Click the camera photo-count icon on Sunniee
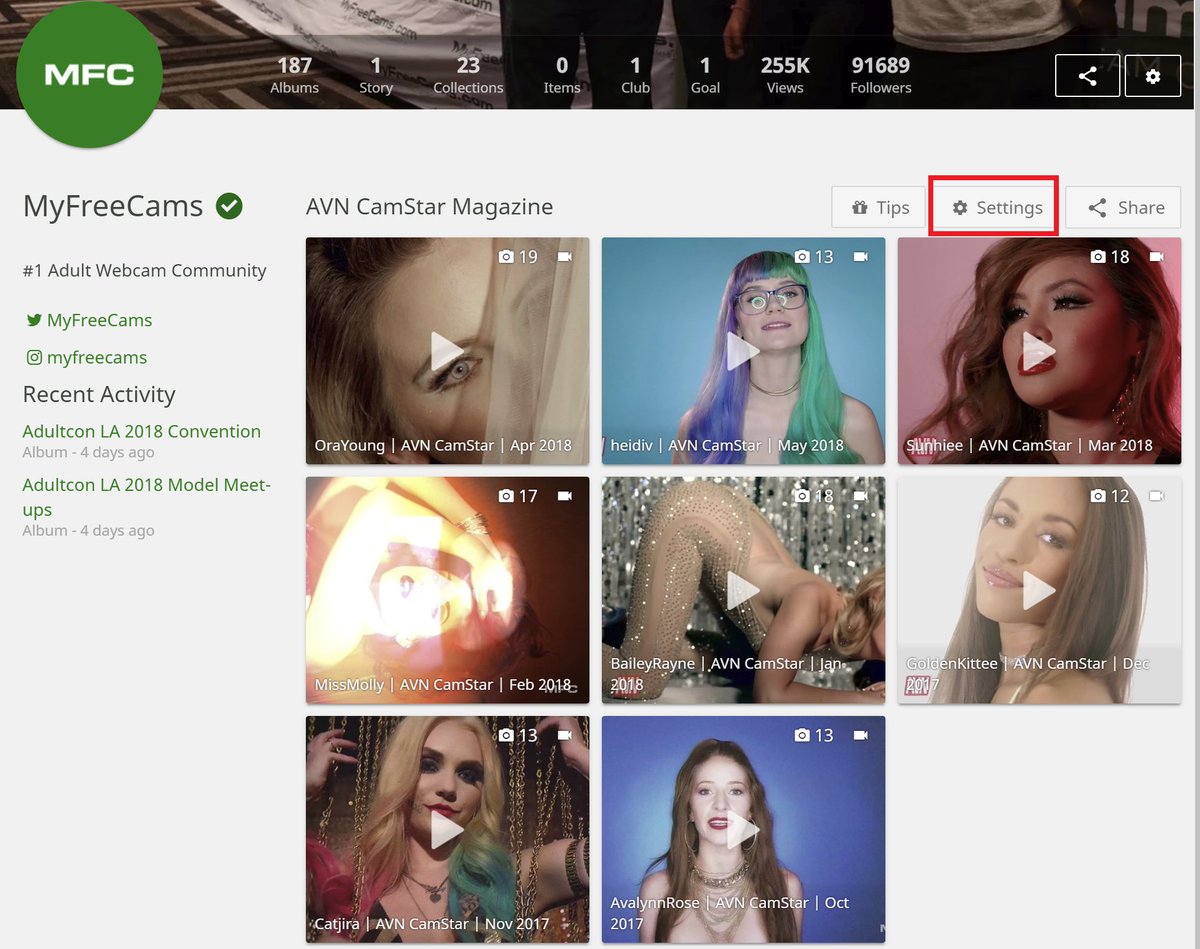The height and width of the screenshot is (949, 1200). click(1098, 257)
